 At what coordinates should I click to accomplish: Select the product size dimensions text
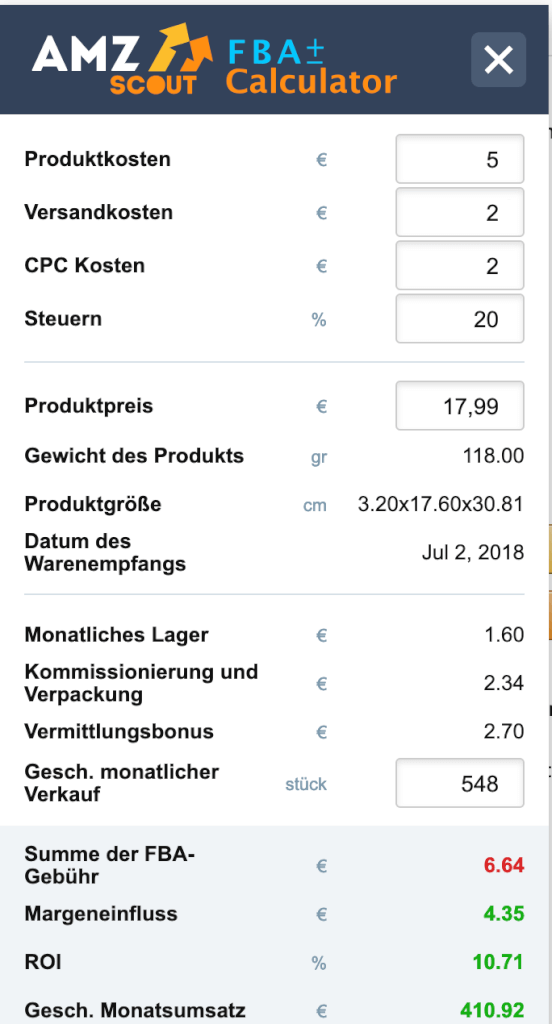click(x=441, y=504)
